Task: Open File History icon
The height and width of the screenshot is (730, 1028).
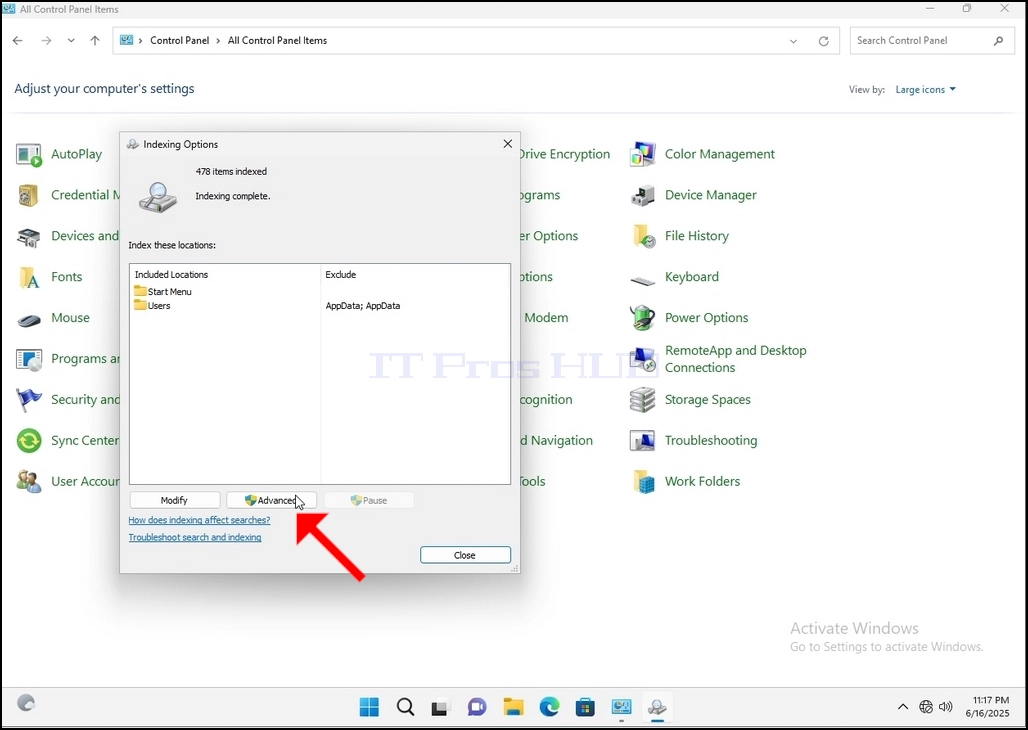Action: click(642, 237)
